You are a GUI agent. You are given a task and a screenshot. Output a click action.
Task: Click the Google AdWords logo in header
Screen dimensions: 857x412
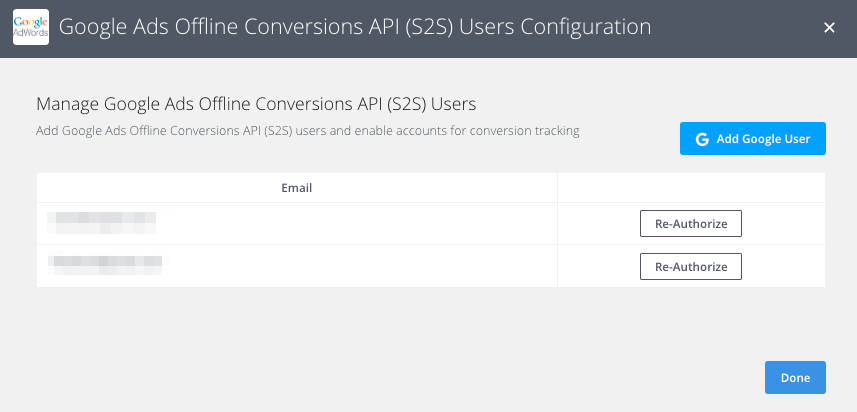[x=31, y=27]
